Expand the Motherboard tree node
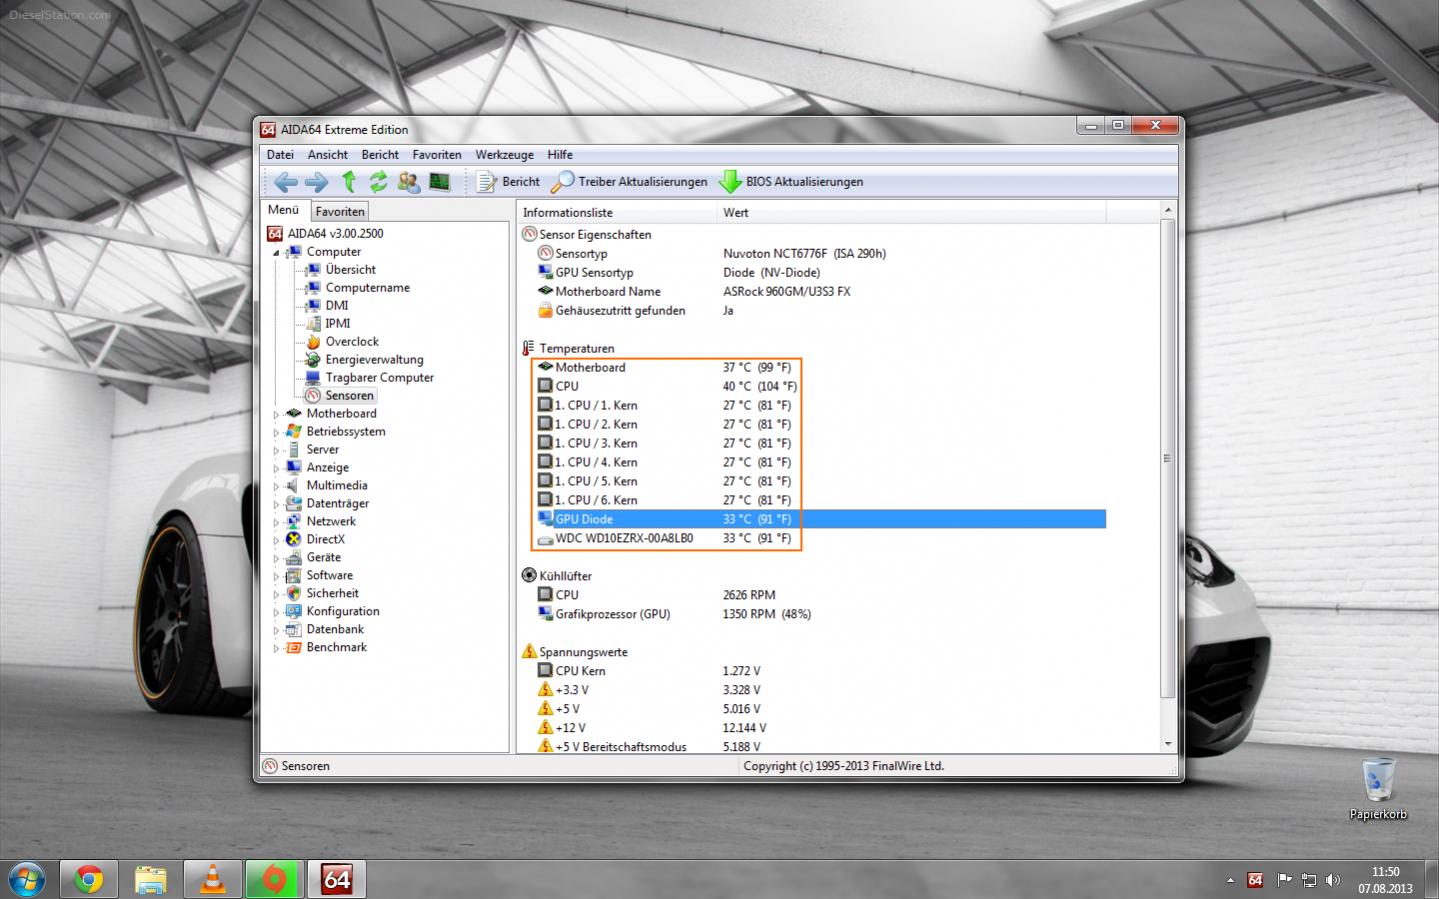The height and width of the screenshot is (899, 1439). tap(276, 414)
